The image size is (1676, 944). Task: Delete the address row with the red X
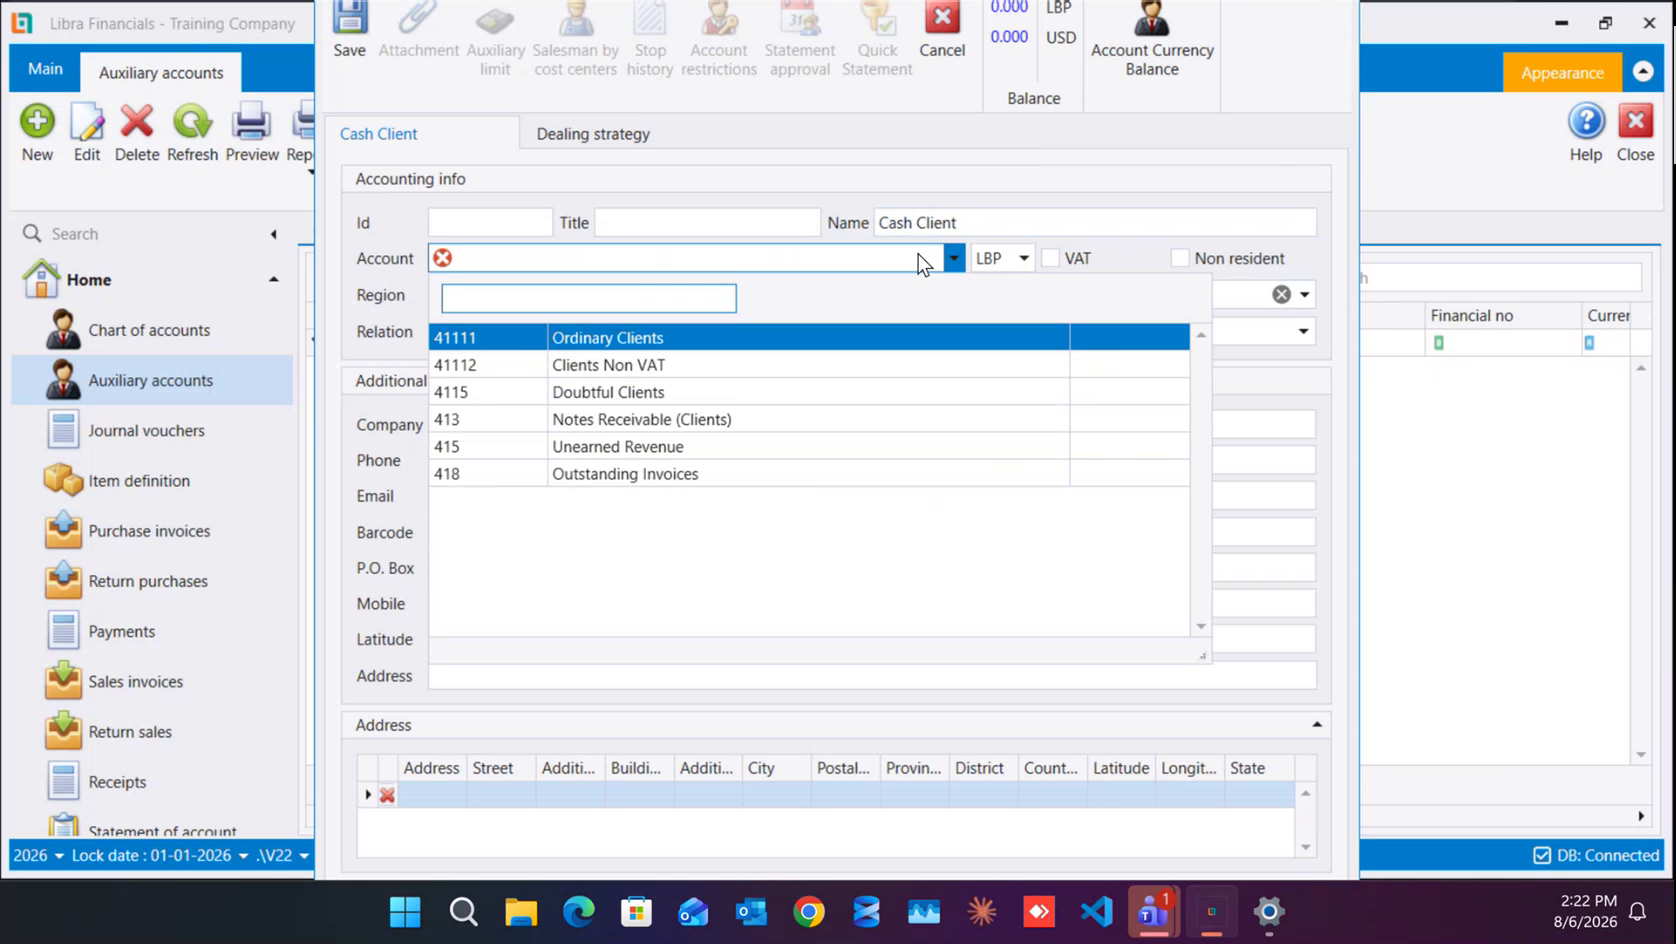[x=387, y=795]
